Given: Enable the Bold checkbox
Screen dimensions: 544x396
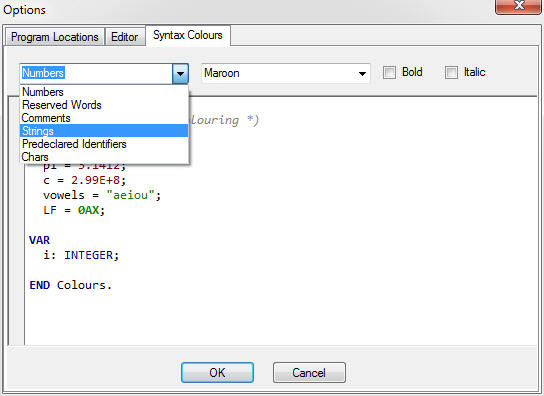Looking at the screenshot, I should coord(389,73).
